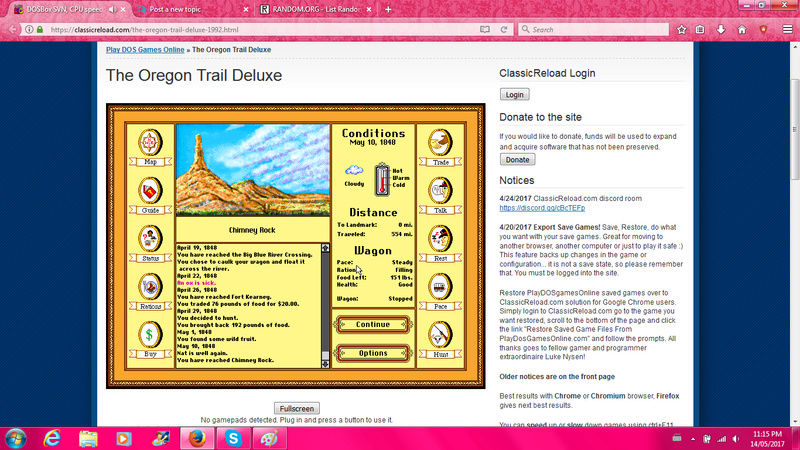The width and height of the screenshot is (800, 450).
Task: Show hidden tray icons arrow
Action: click(x=692, y=439)
